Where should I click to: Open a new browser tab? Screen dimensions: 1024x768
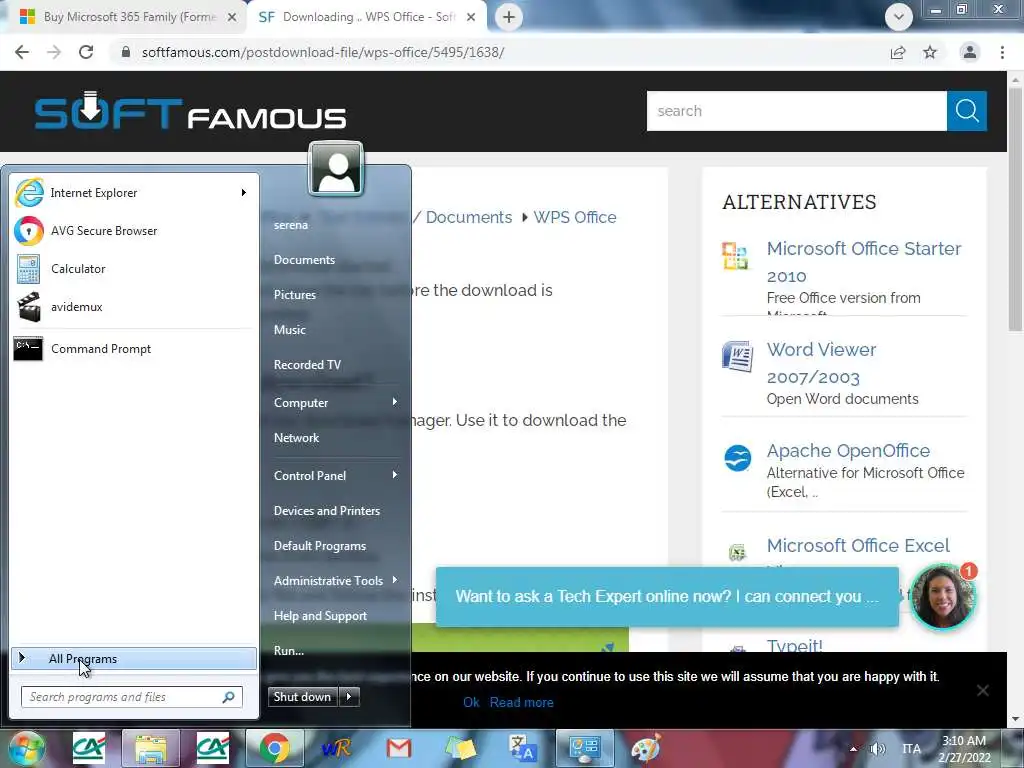coord(509,17)
